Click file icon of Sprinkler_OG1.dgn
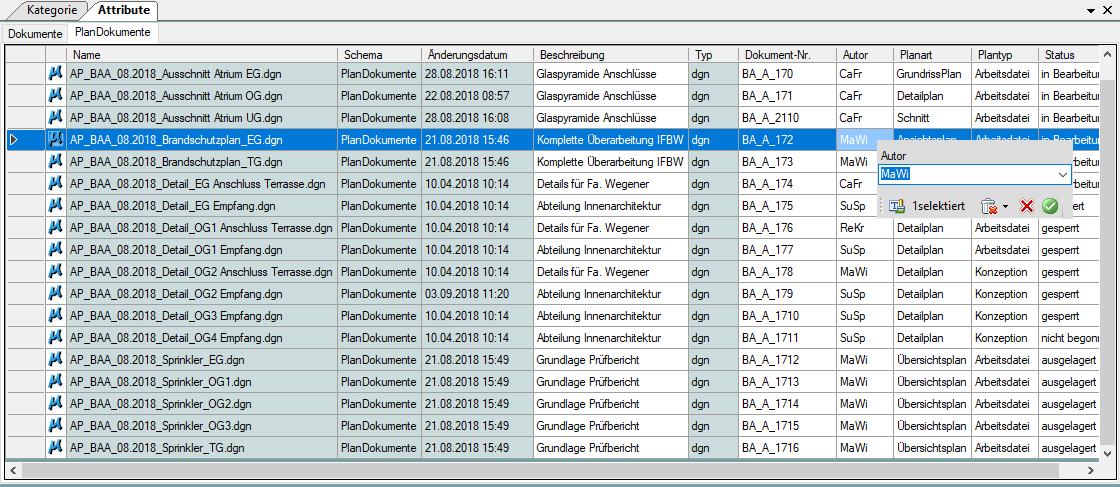 pyautogui.click(x=56, y=382)
